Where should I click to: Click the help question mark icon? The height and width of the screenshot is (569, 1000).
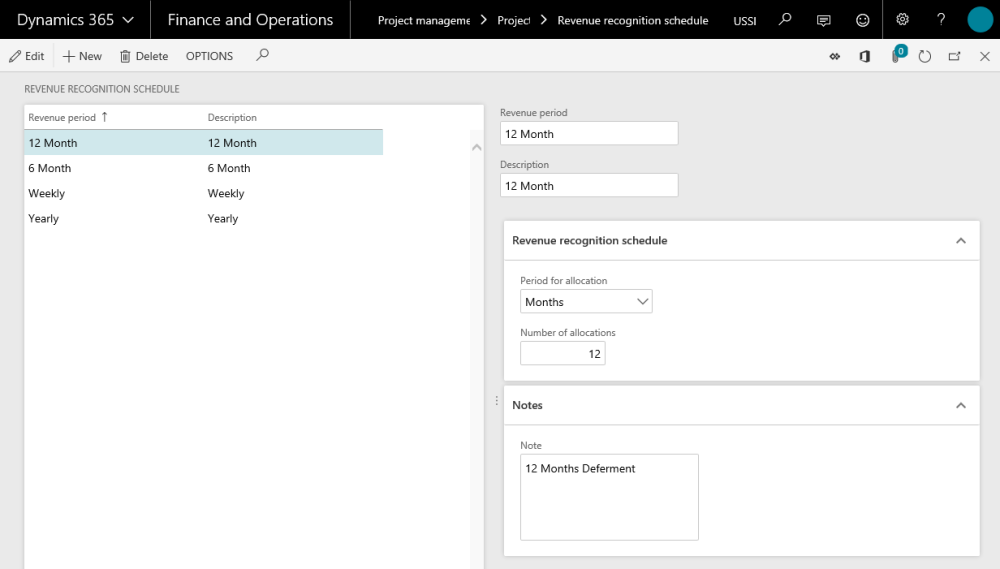point(941,20)
